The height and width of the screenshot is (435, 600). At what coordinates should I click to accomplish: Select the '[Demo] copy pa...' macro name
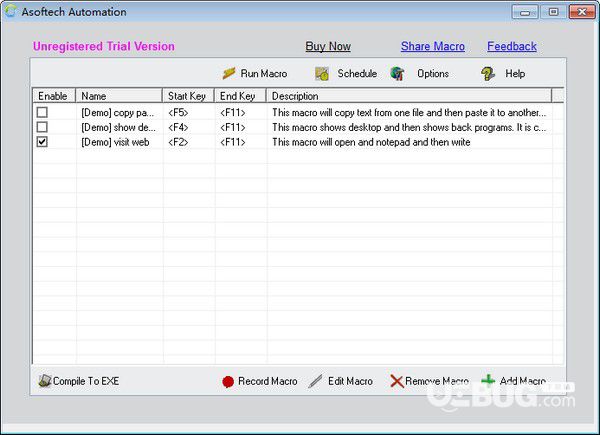coord(117,112)
